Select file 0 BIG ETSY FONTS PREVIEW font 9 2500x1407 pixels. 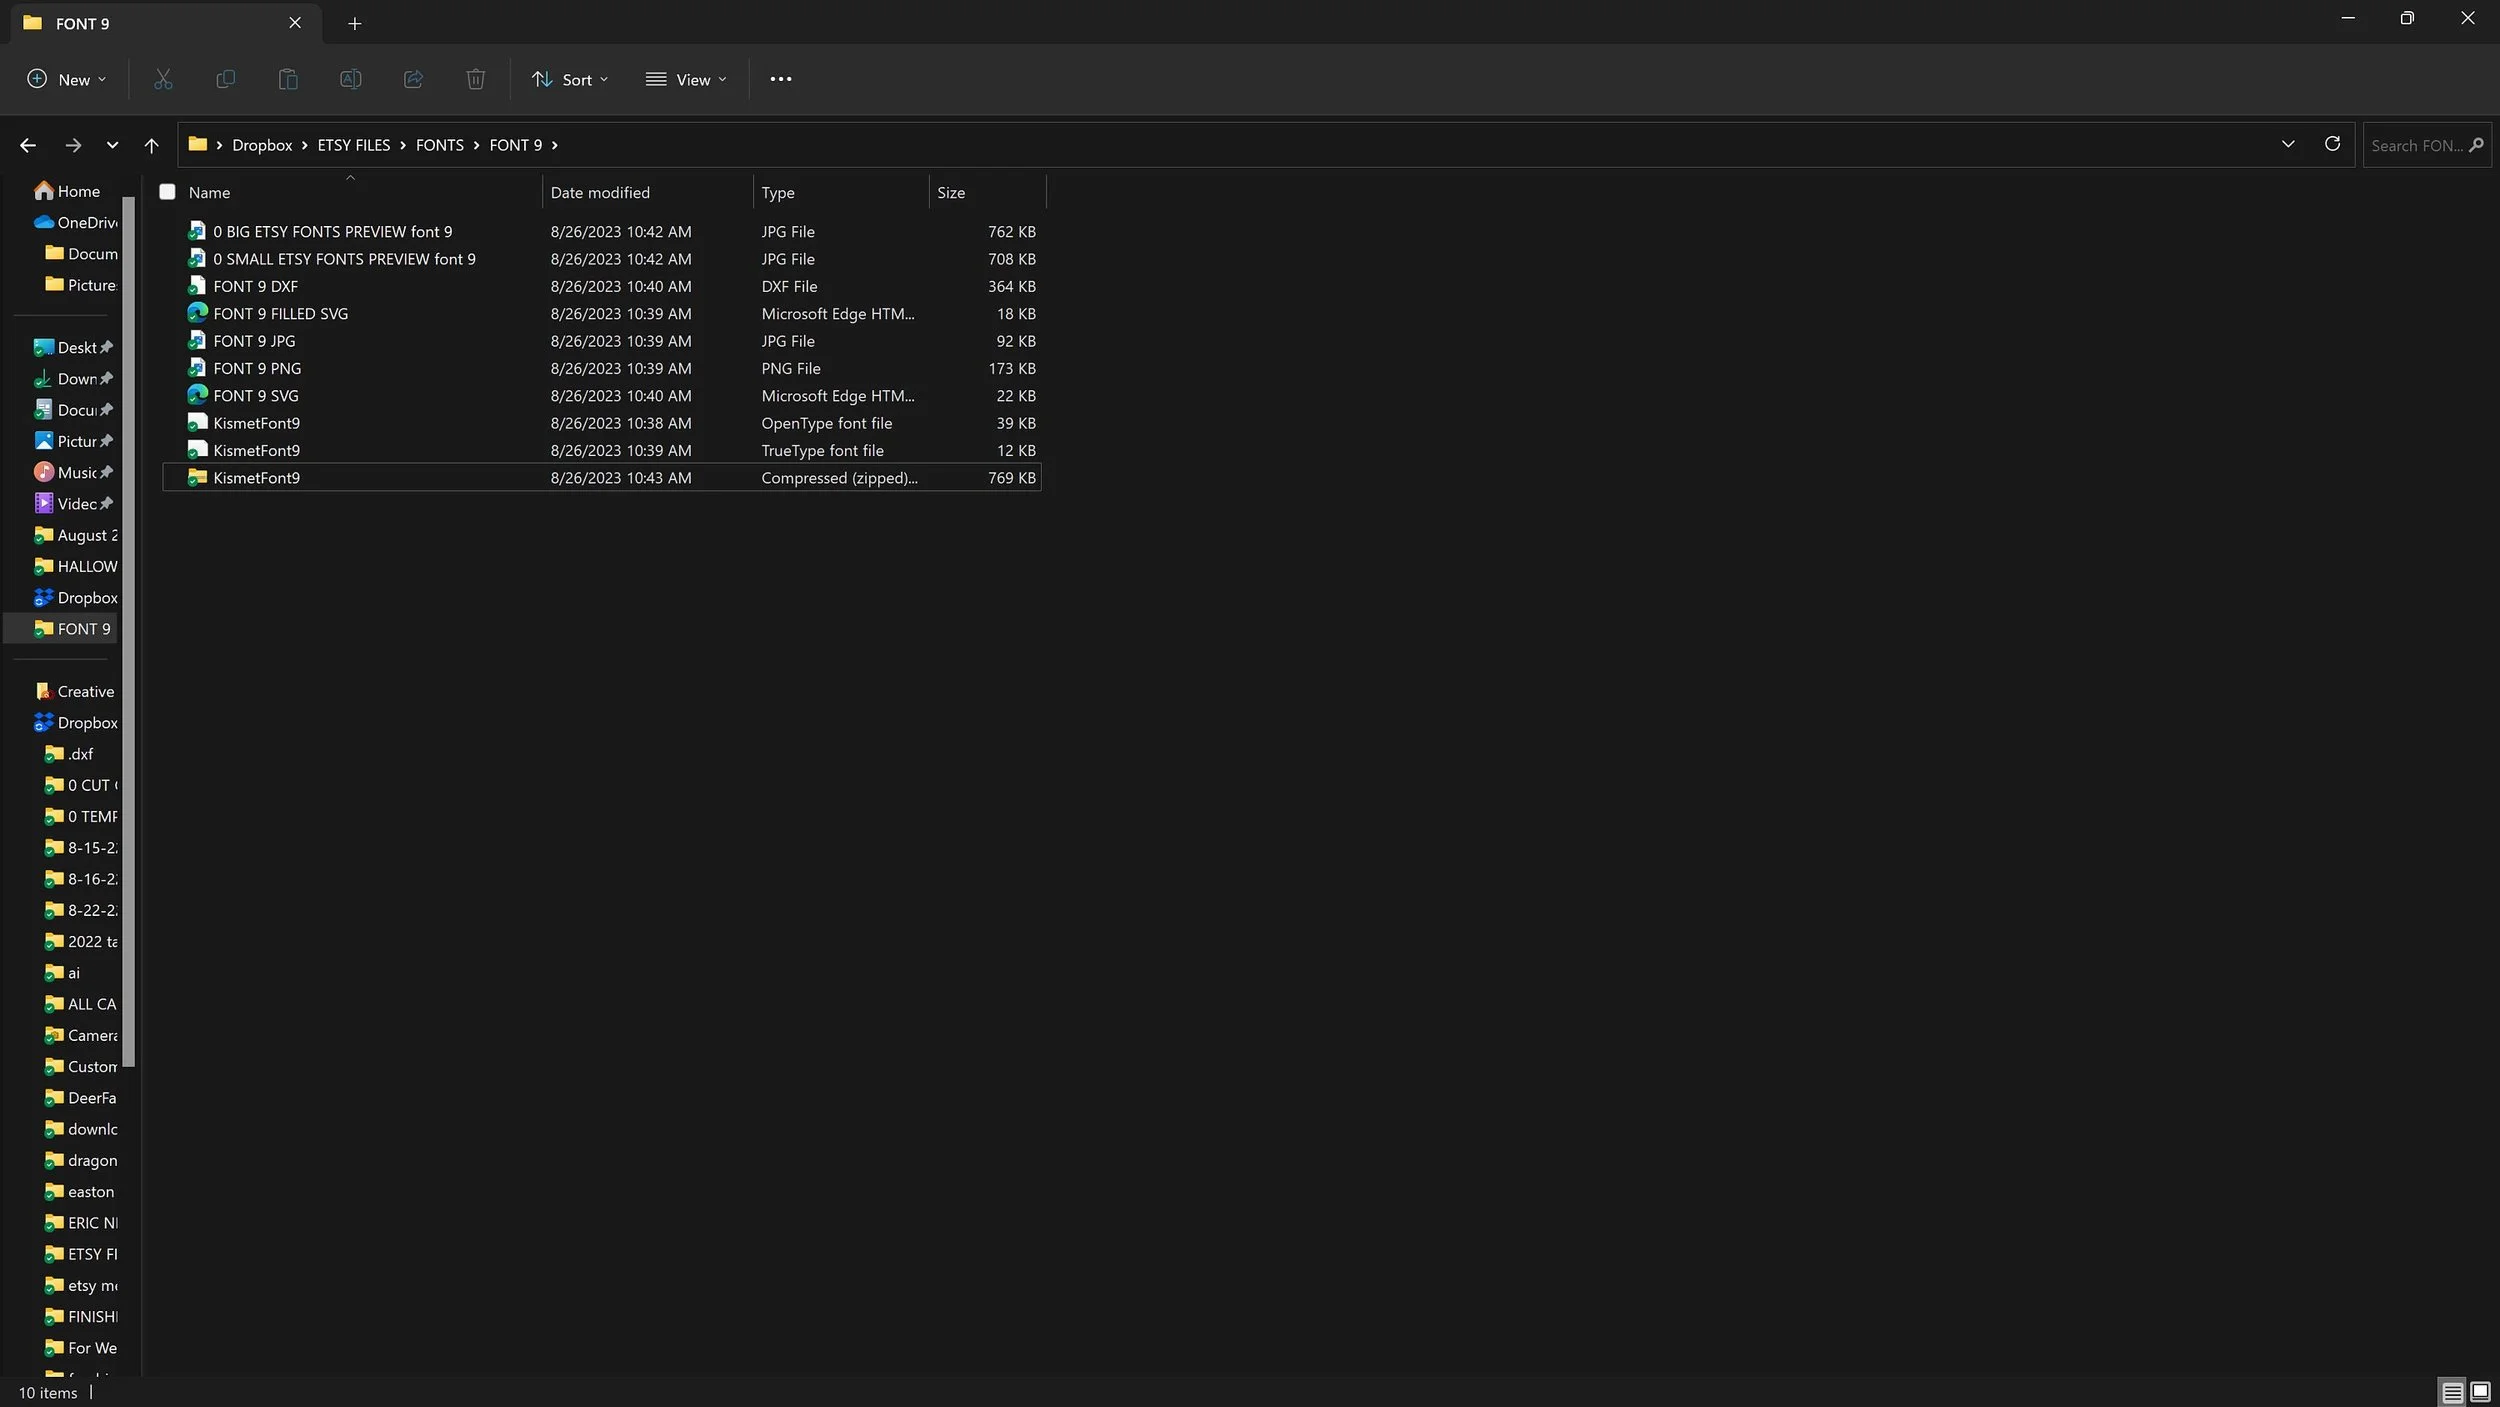coord(602,231)
